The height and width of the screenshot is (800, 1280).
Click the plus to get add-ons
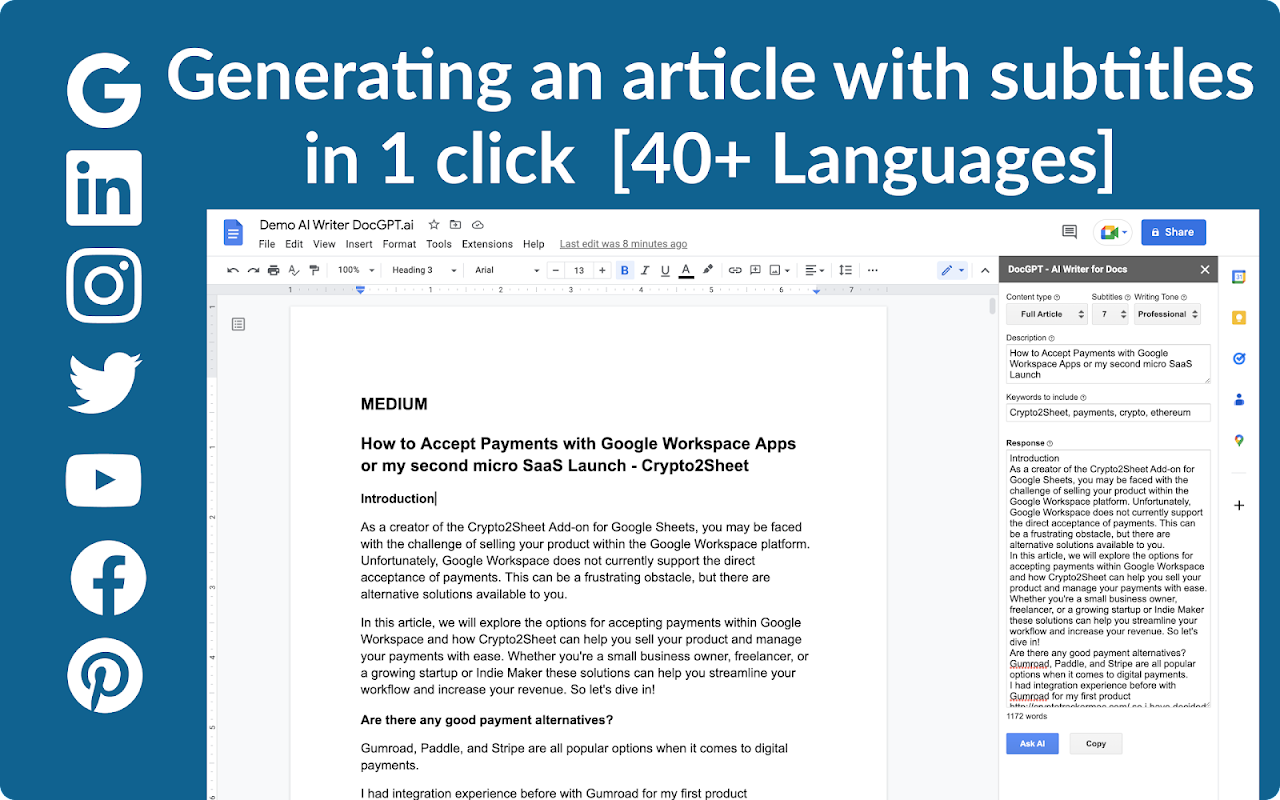1239,505
